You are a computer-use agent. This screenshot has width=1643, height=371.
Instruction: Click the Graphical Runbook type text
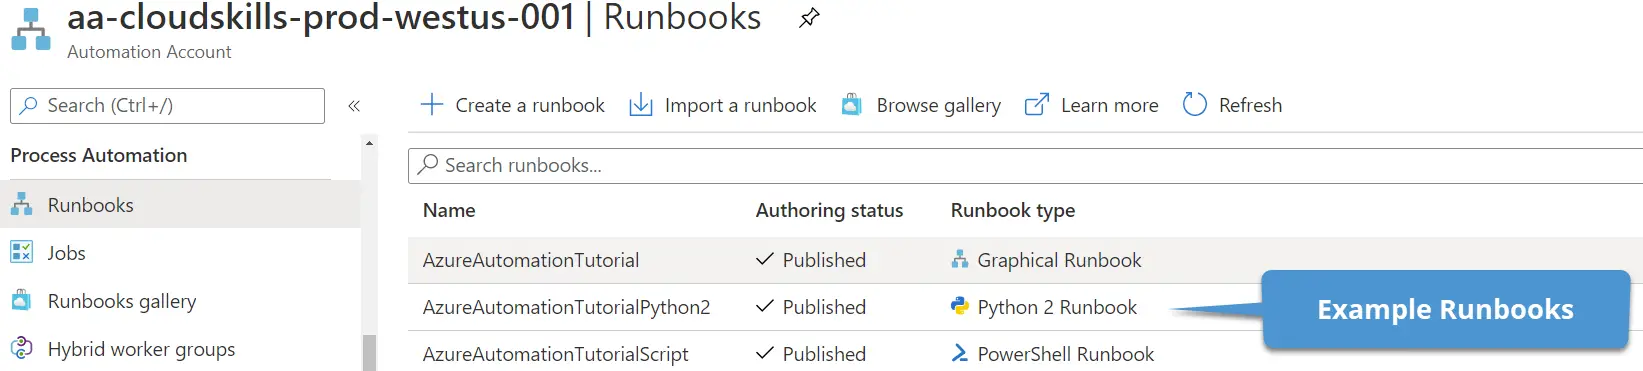(x=1059, y=260)
